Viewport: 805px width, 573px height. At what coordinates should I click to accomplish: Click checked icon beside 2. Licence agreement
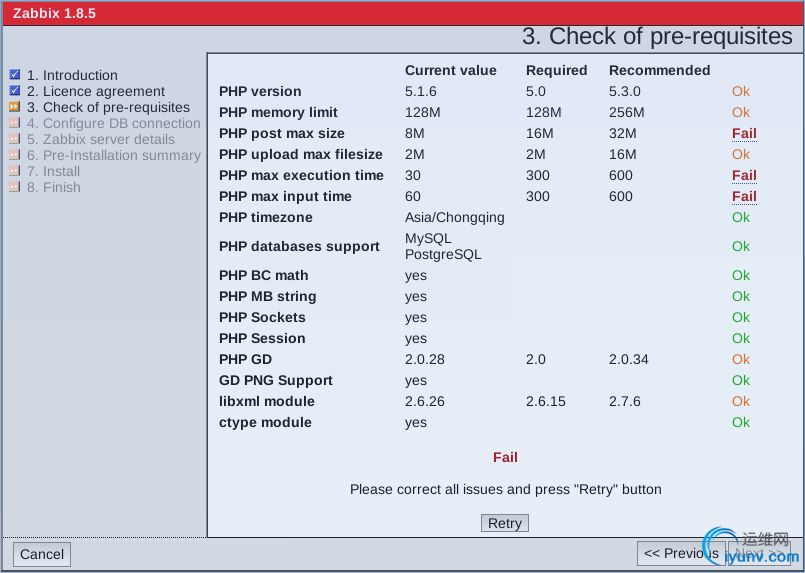click(x=15, y=91)
